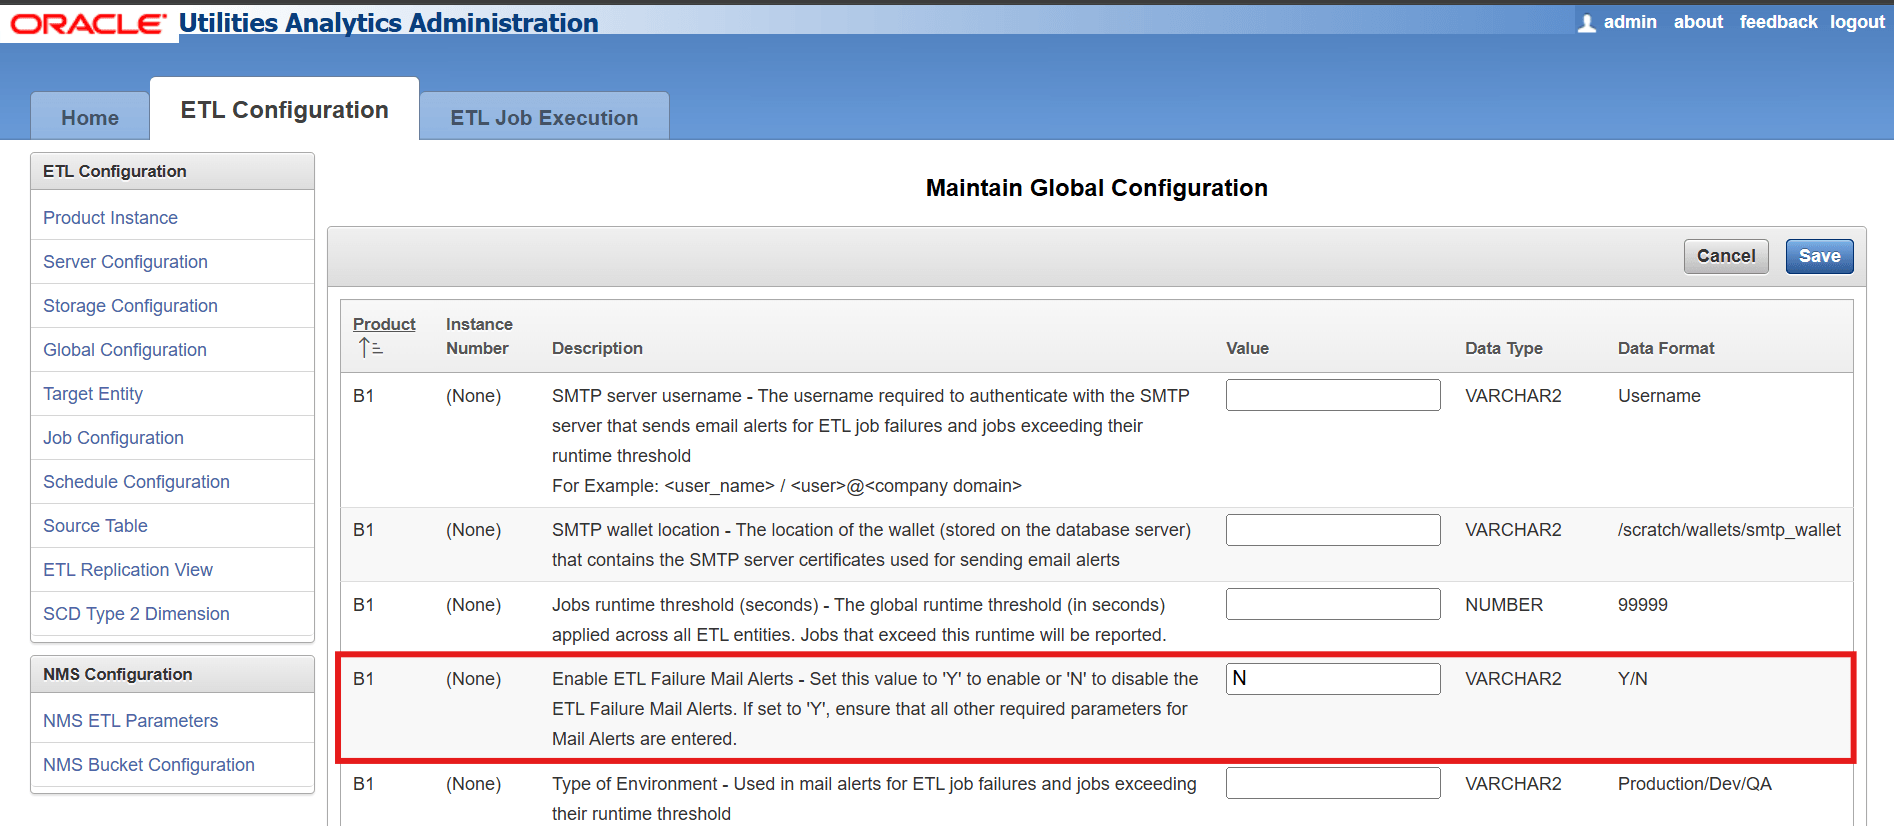Screen dimensions: 1894x826
Task: Open the ETL Job Execution tab
Action: pyautogui.click(x=544, y=117)
